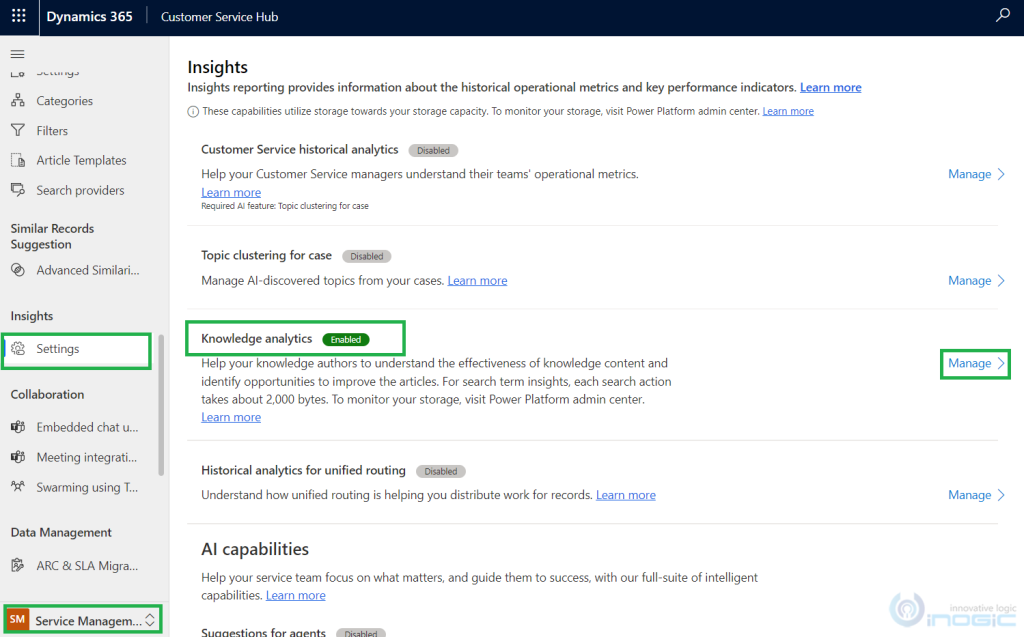Click Manage for Customer Service historical analytics
The width and height of the screenshot is (1024, 637).
[x=969, y=173]
